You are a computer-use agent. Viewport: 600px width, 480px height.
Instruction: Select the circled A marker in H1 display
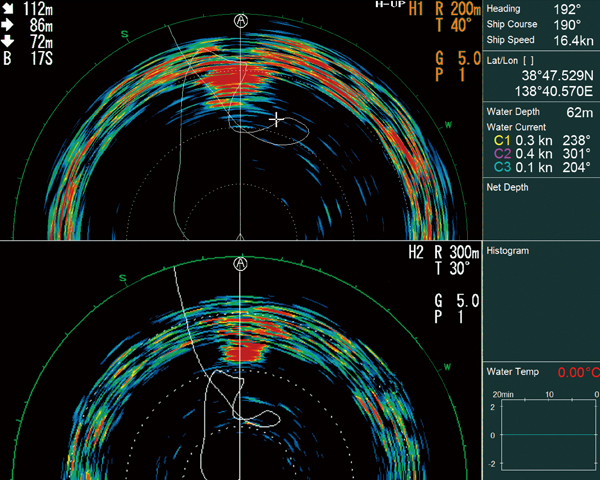(241, 21)
